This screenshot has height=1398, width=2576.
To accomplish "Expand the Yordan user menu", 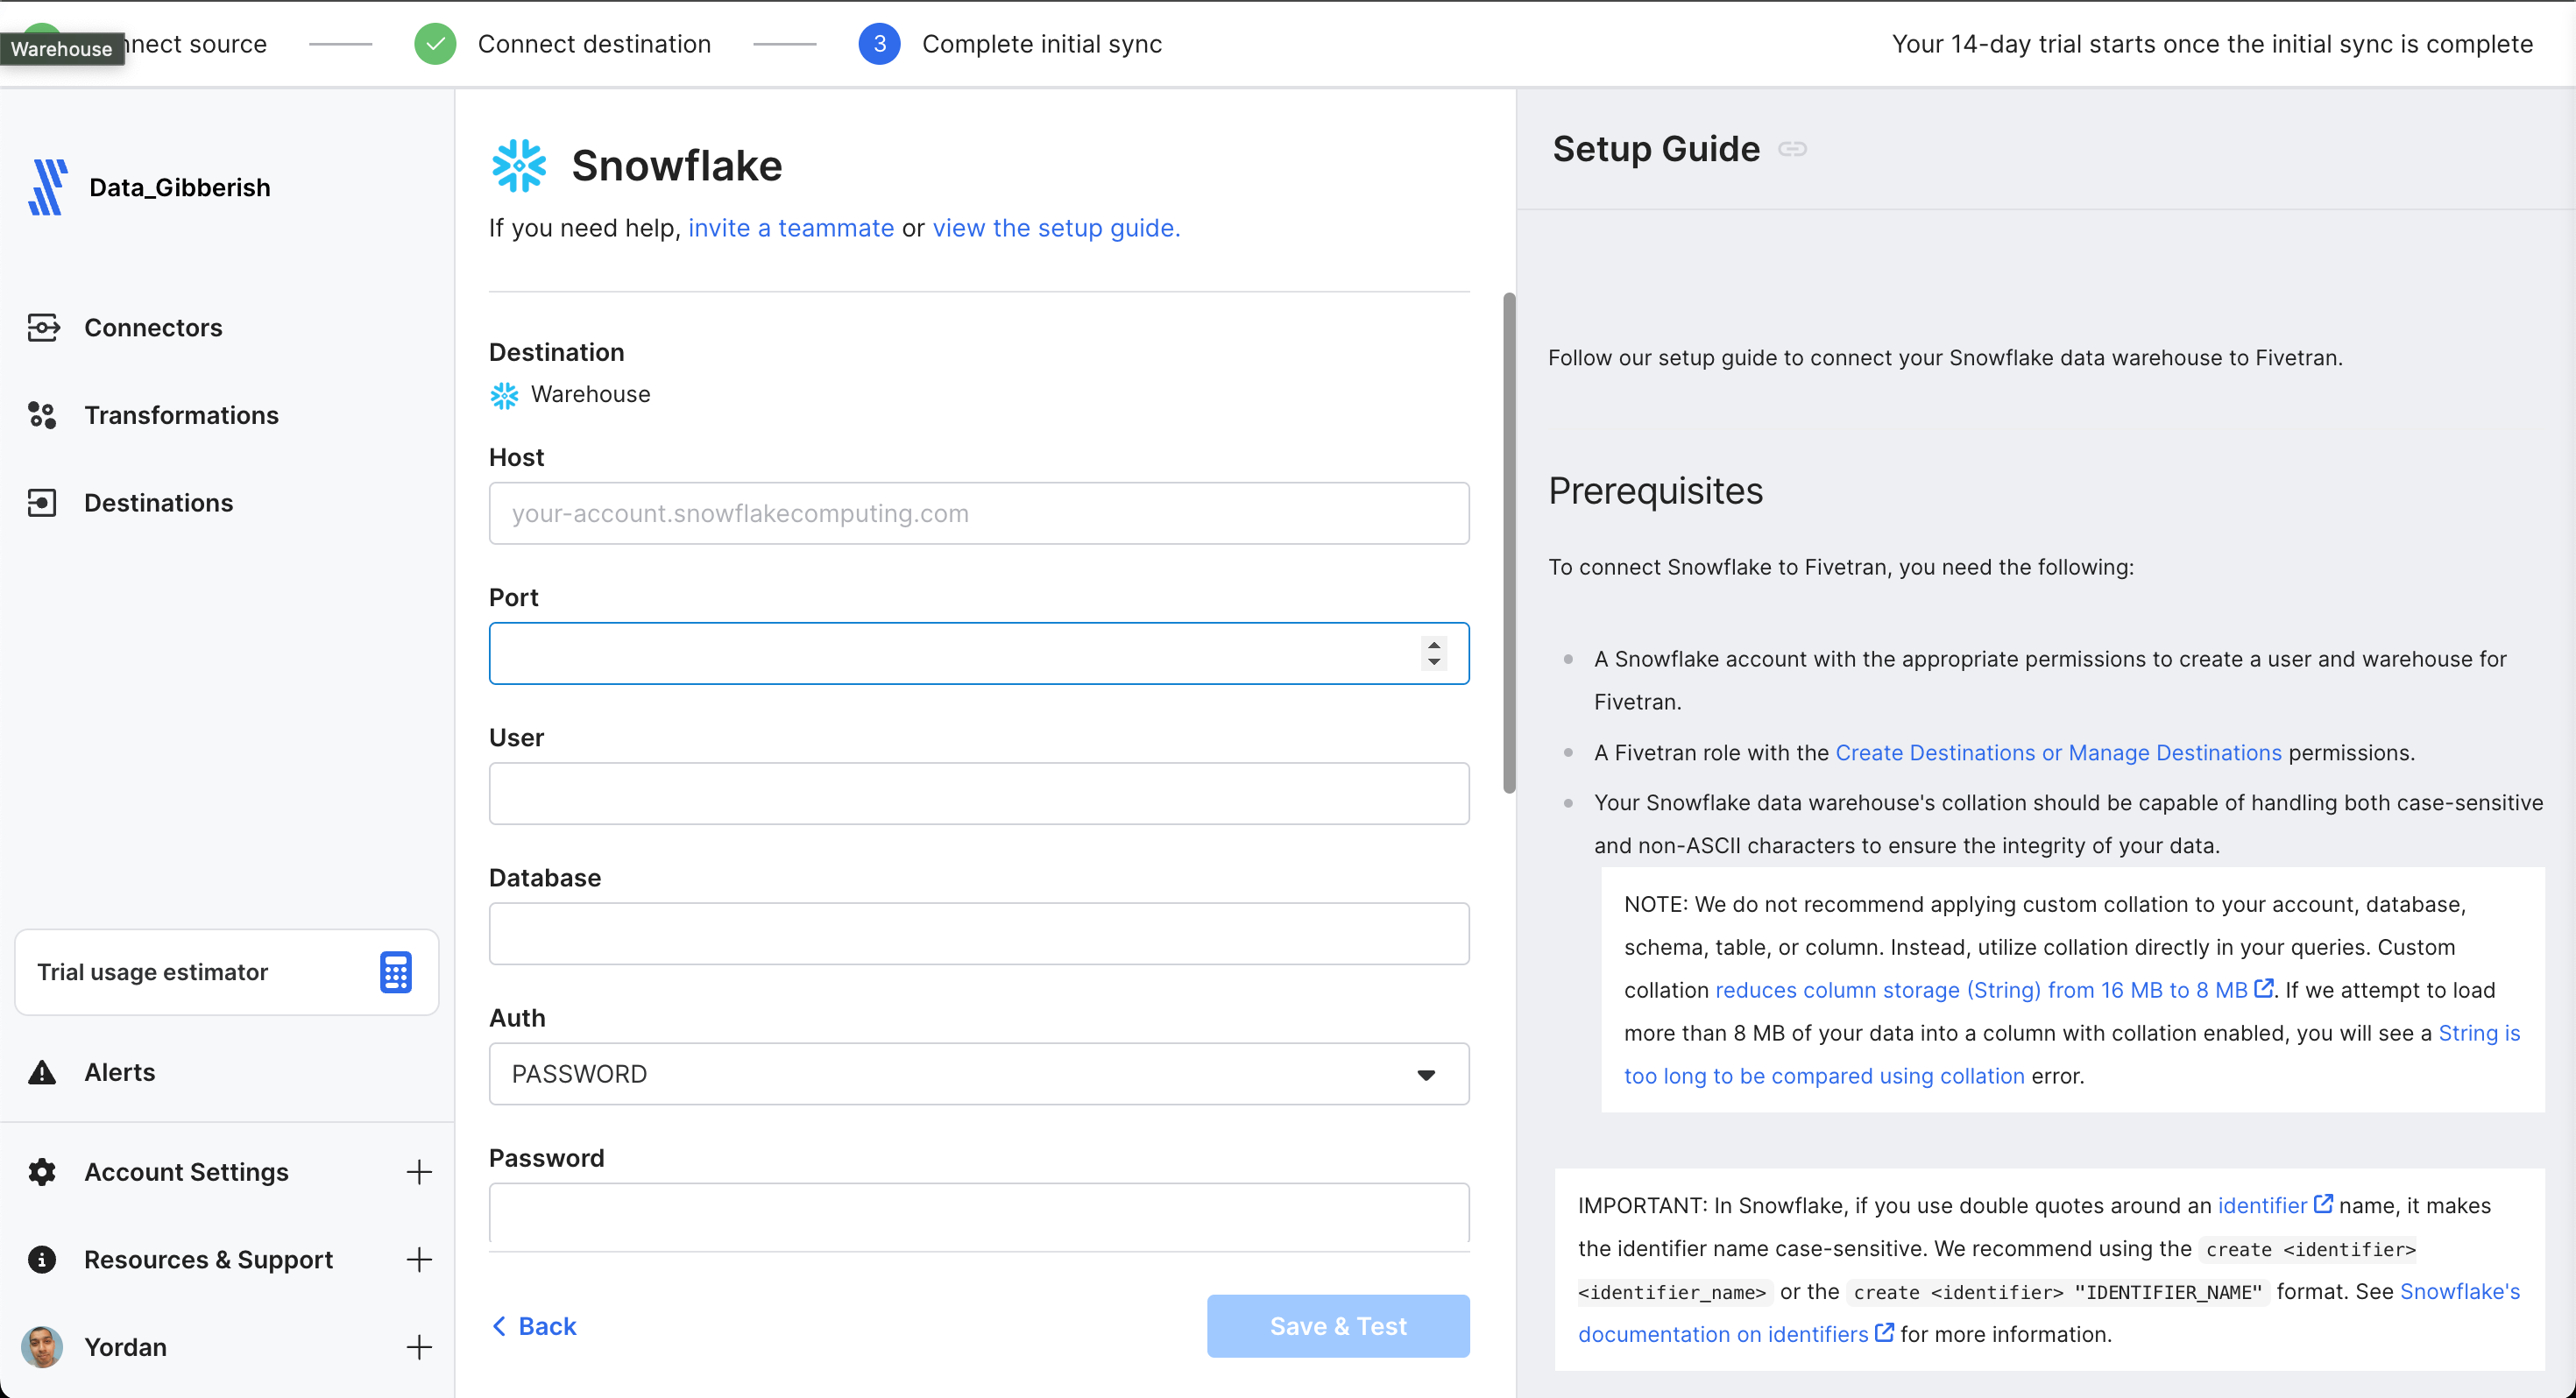I will 419,1347.
